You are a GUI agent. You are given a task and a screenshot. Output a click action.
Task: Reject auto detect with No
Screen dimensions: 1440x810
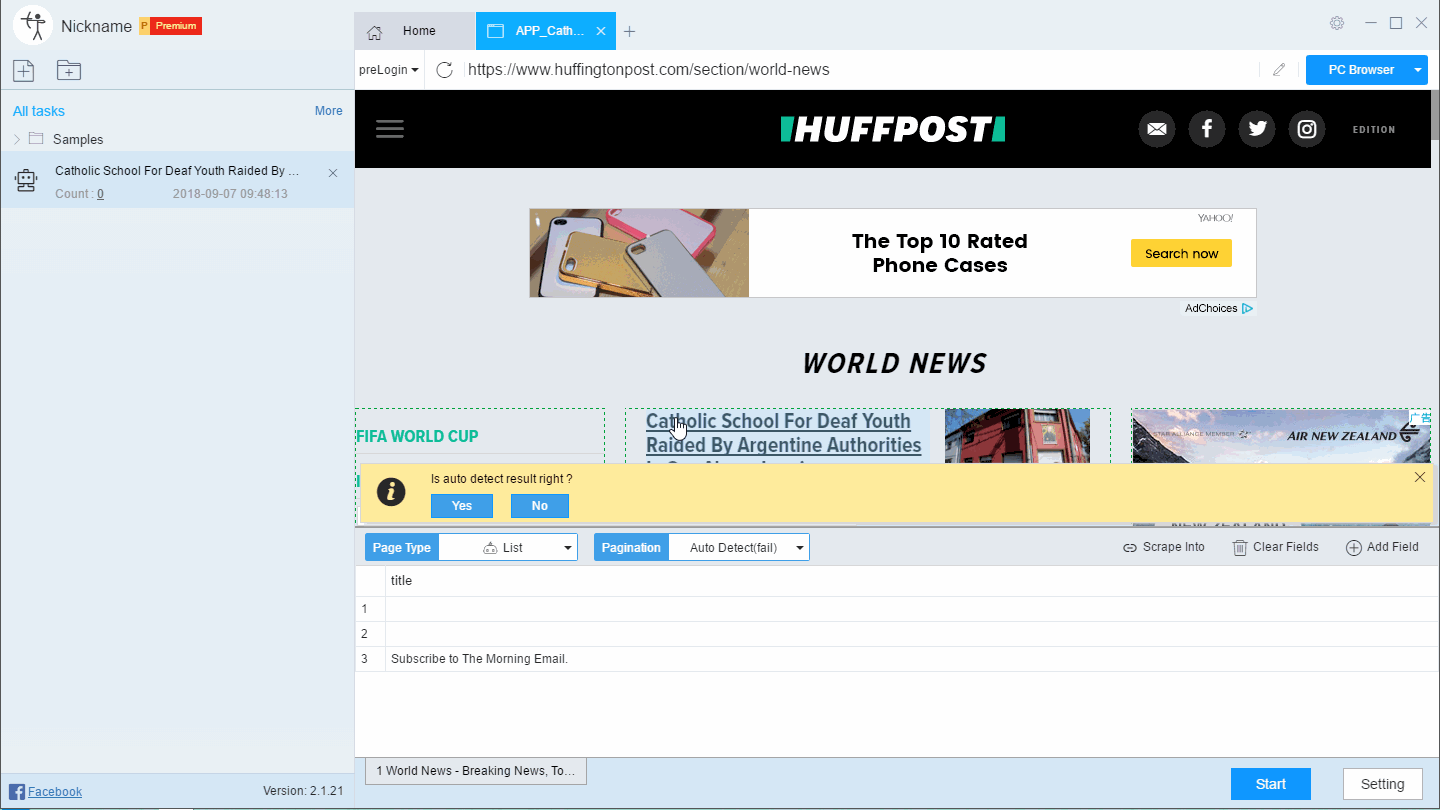540,506
